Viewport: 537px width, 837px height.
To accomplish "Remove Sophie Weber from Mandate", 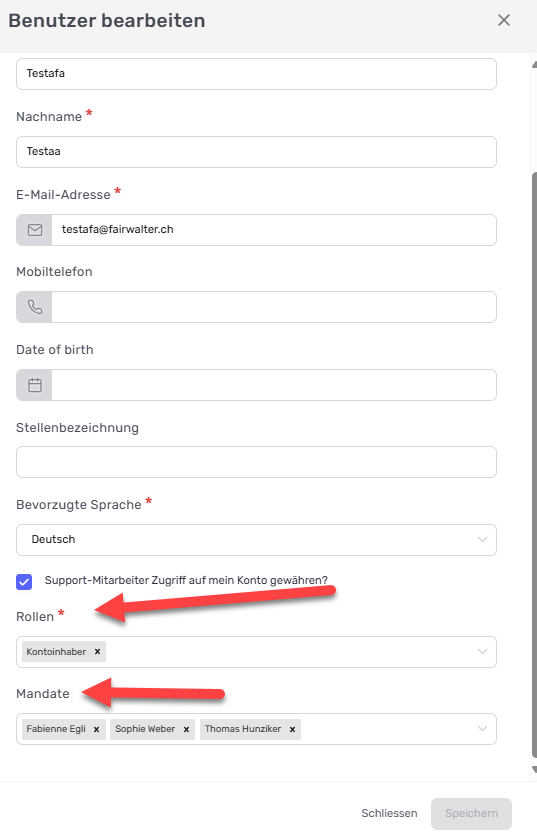I will click(186, 729).
